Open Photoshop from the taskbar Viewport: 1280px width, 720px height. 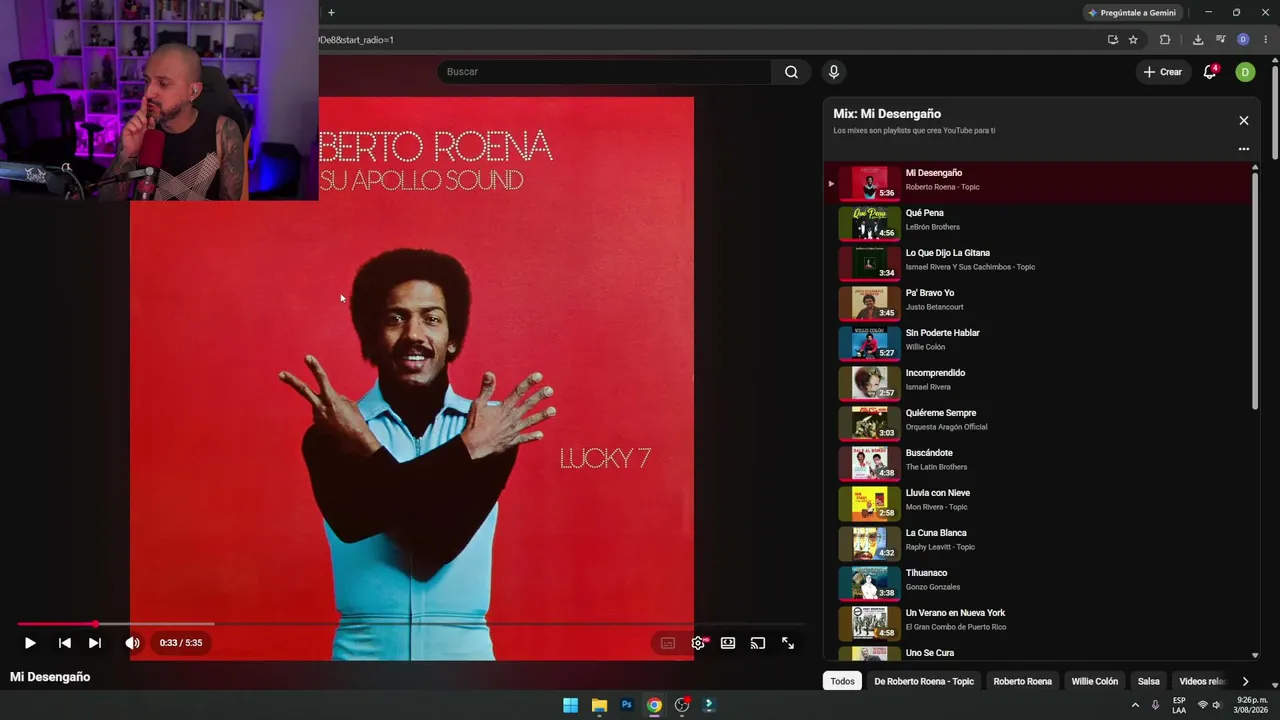627,705
